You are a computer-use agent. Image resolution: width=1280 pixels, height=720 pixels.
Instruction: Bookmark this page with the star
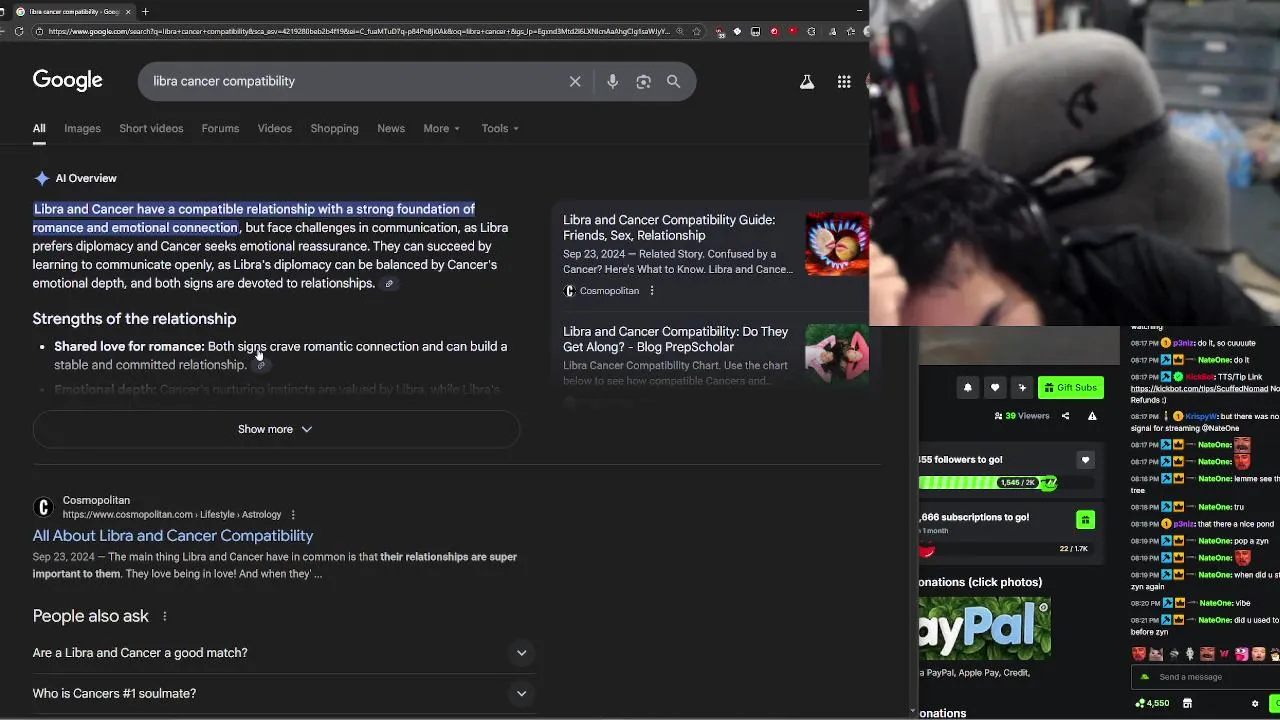pos(697,31)
